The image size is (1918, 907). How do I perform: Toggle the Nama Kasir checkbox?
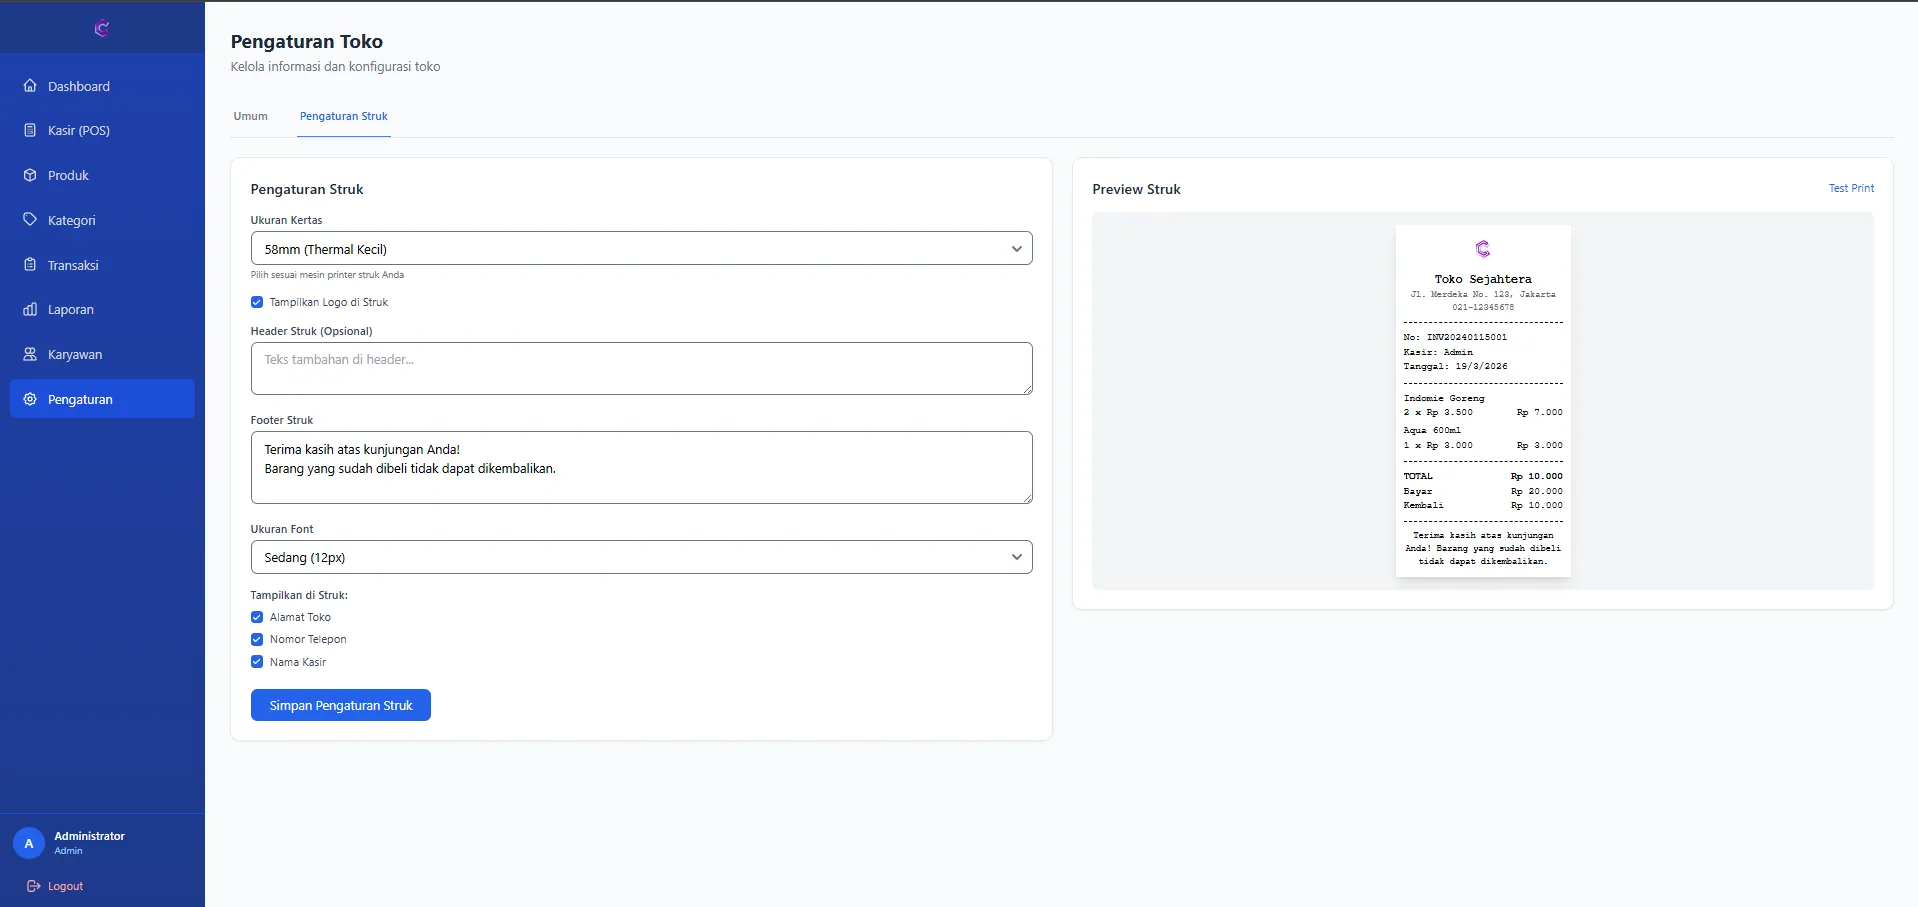pyautogui.click(x=257, y=662)
